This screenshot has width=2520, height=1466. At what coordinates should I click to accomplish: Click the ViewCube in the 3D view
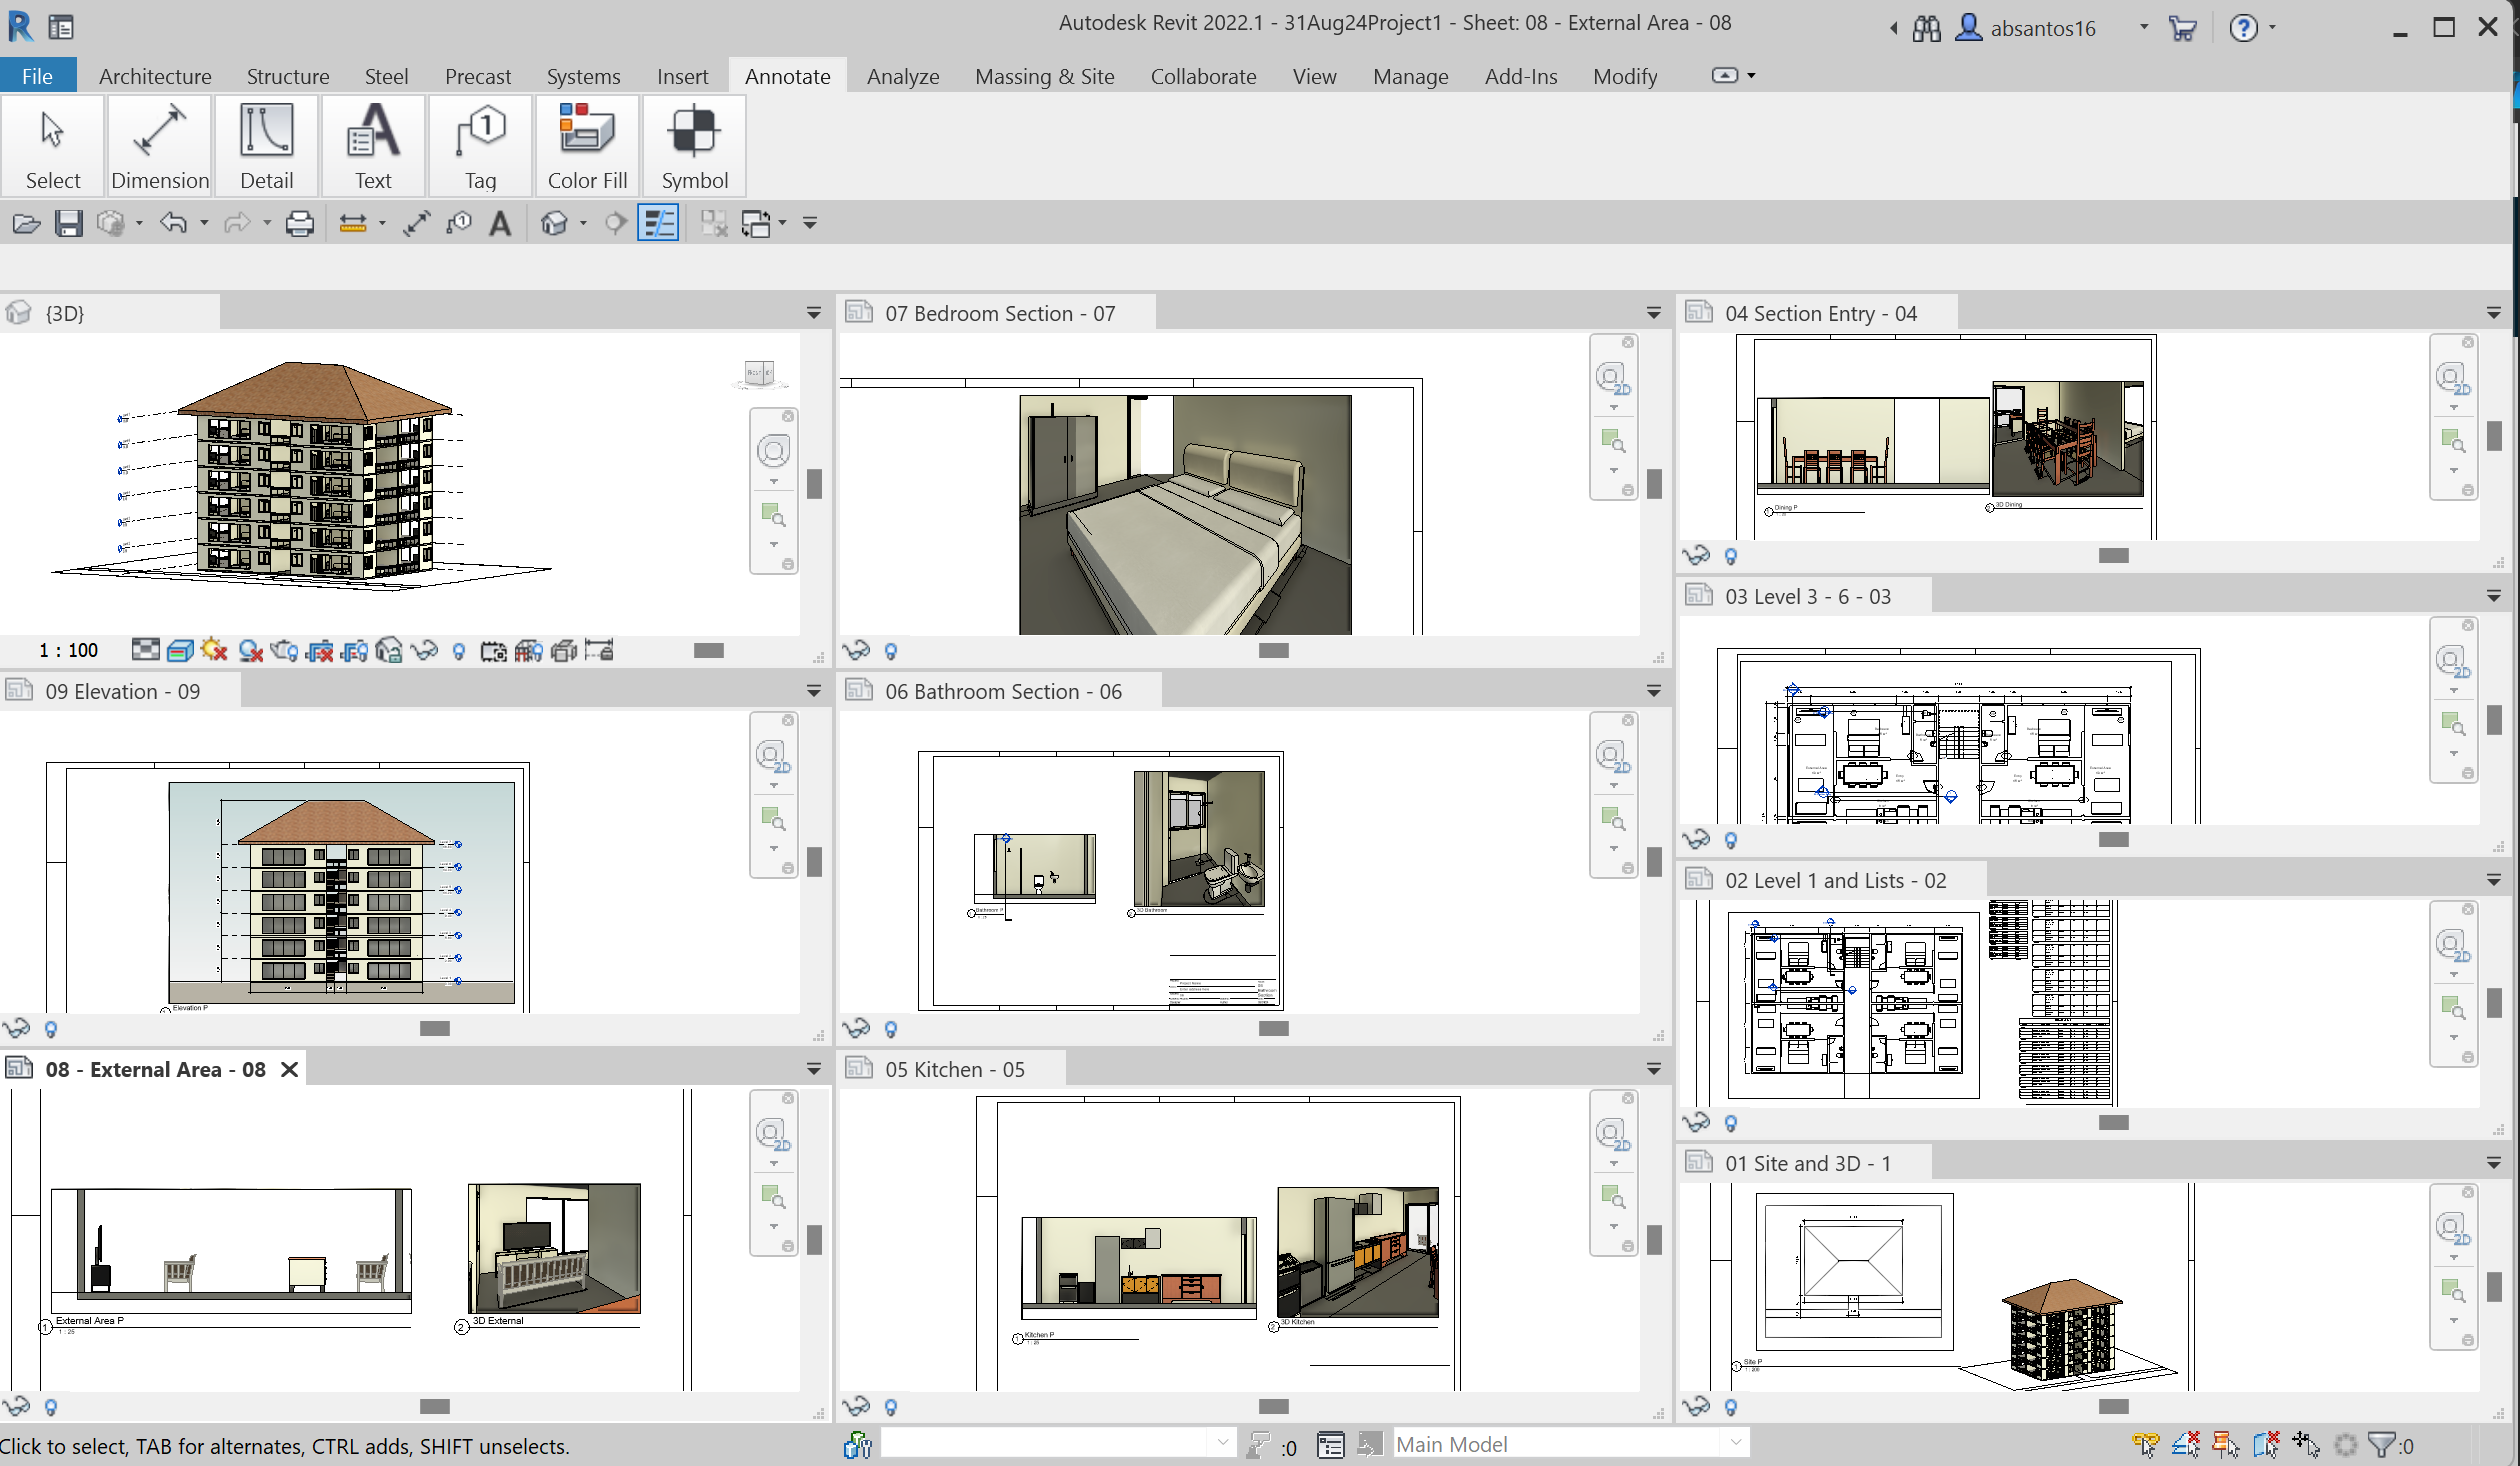pyautogui.click(x=759, y=374)
